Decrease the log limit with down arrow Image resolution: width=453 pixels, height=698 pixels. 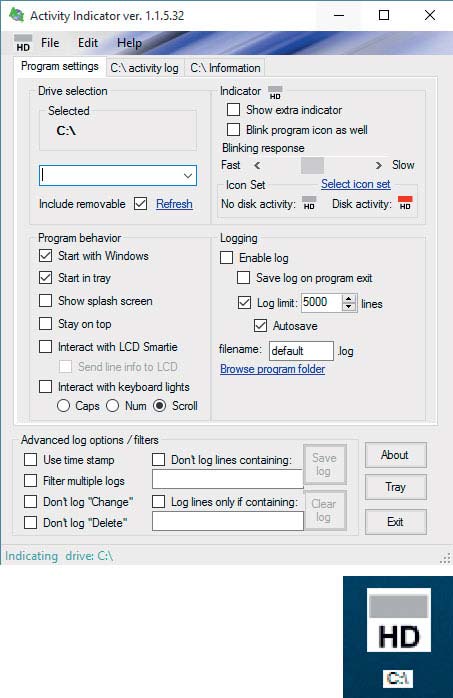[349, 307]
